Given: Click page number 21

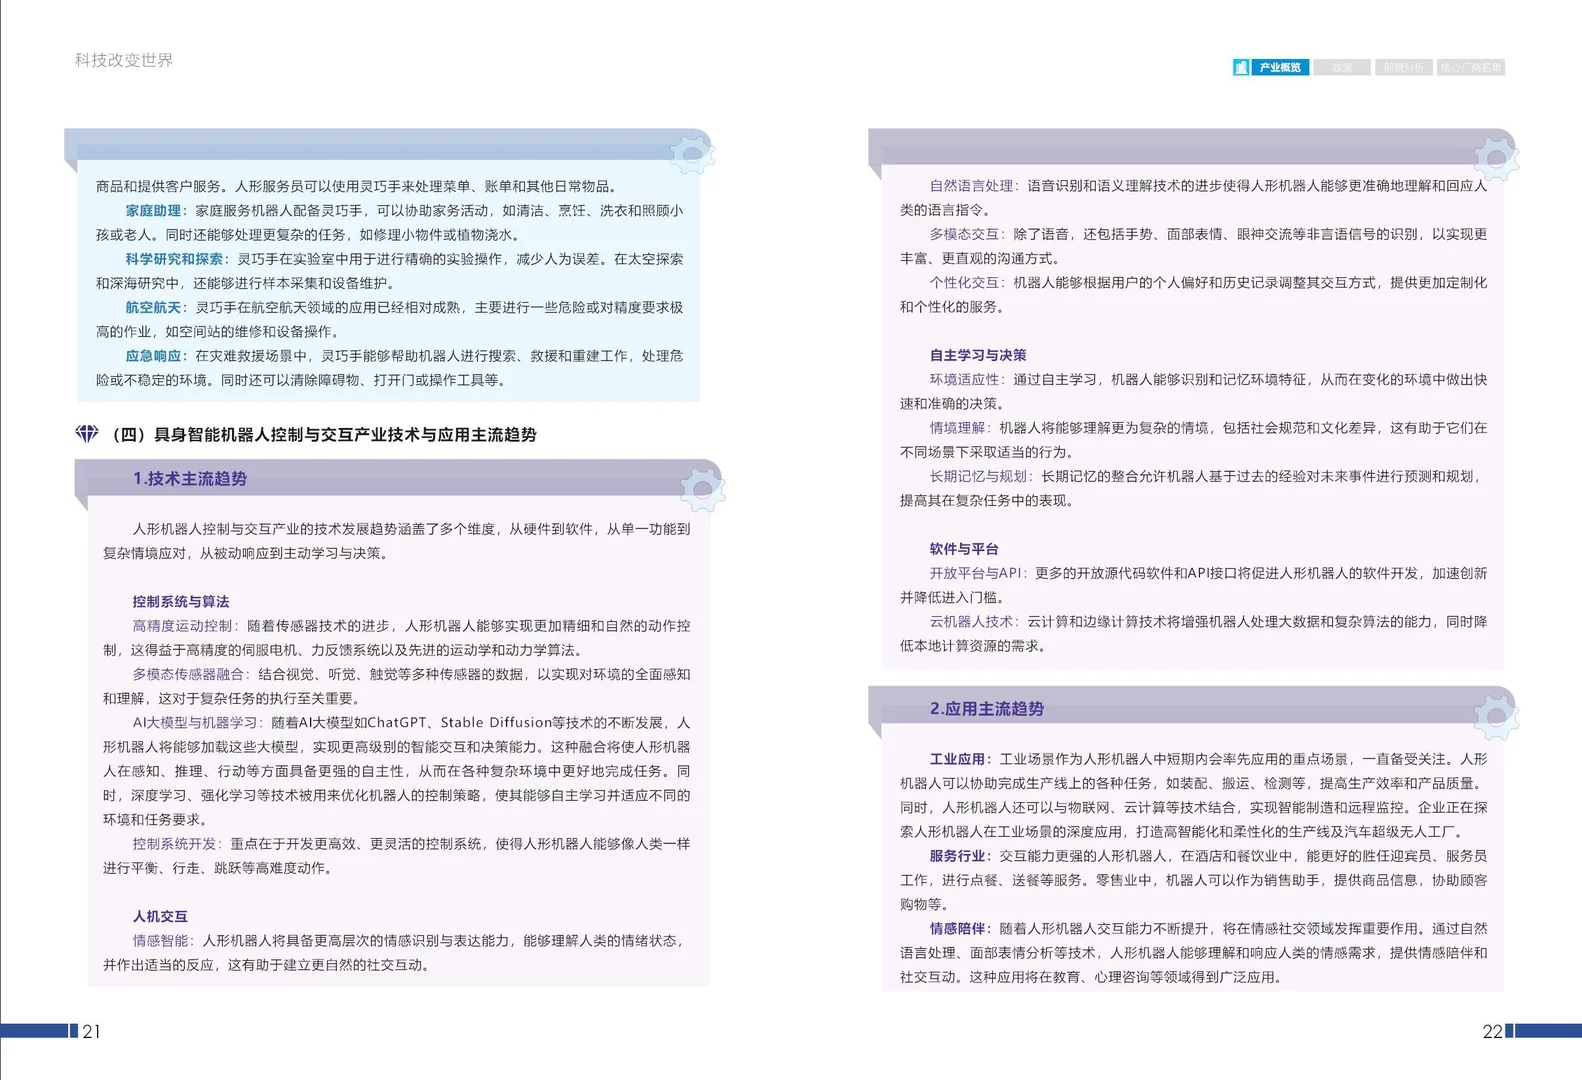Looking at the screenshot, I should point(91,1031).
